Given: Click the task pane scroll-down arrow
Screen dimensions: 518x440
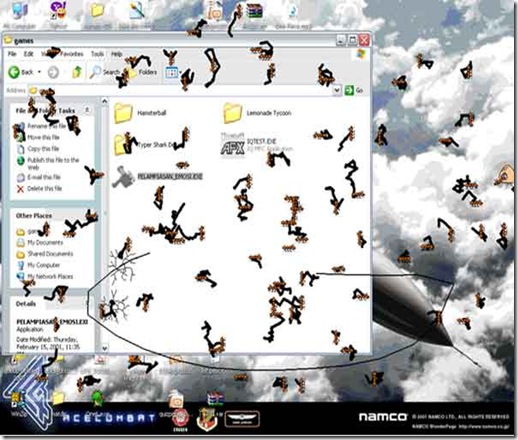Looking at the screenshot, I should (x=105, y=348).
